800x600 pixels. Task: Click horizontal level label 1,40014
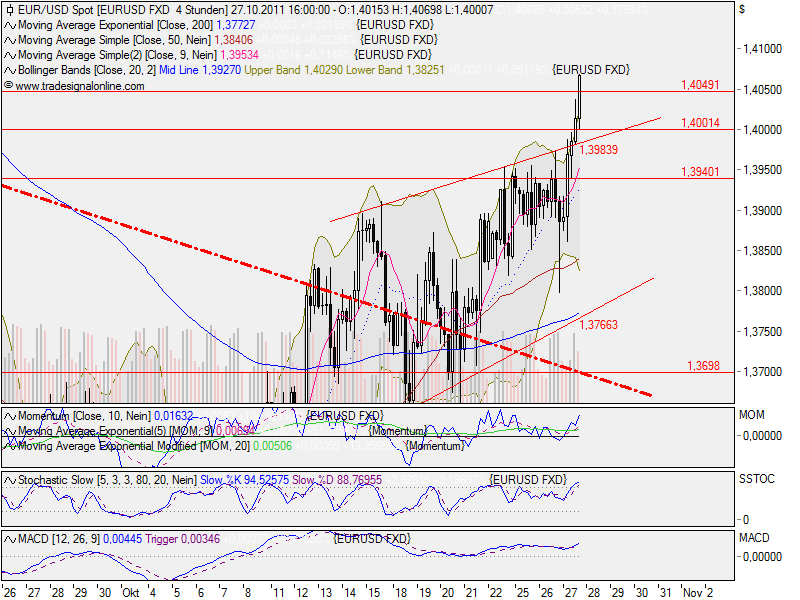[x=701, y=122]
